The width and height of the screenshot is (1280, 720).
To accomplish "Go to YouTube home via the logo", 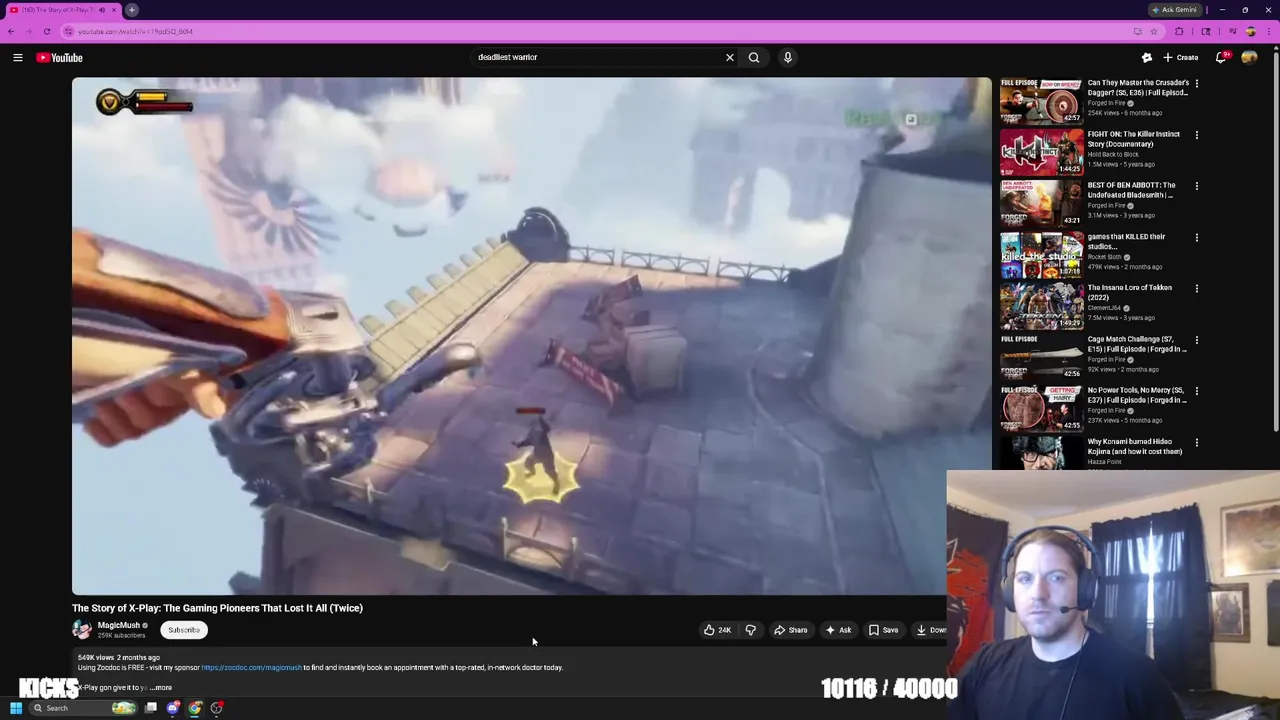I will pos(60,58).
